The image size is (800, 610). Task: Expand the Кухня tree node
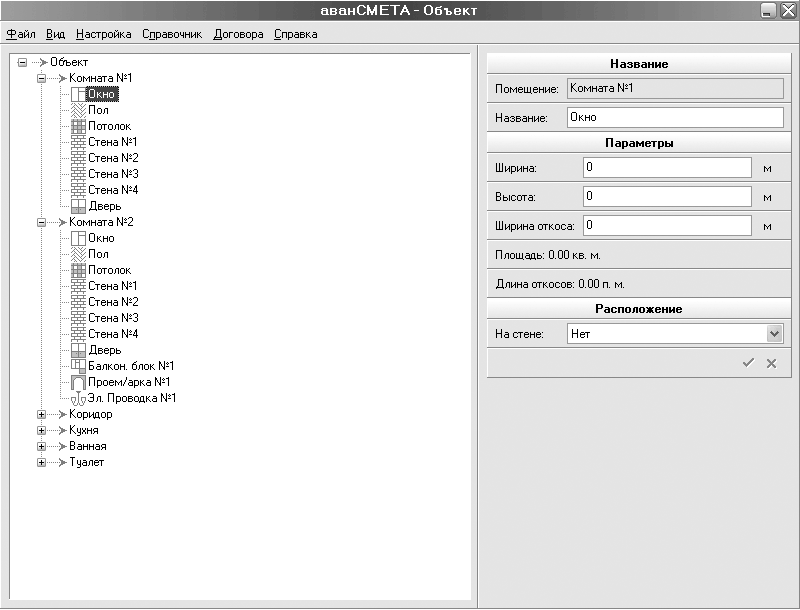pyautogui.click(x=41, y=430)
